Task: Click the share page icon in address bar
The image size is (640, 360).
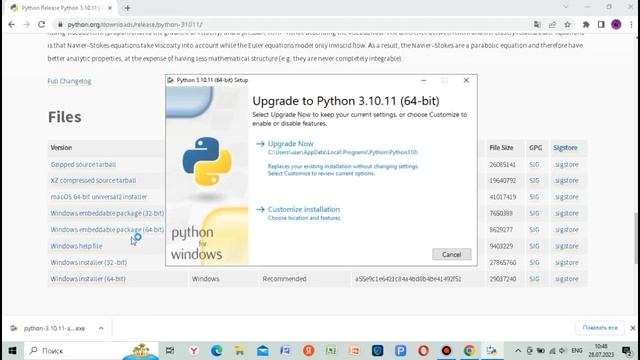Action: point(552,24)
